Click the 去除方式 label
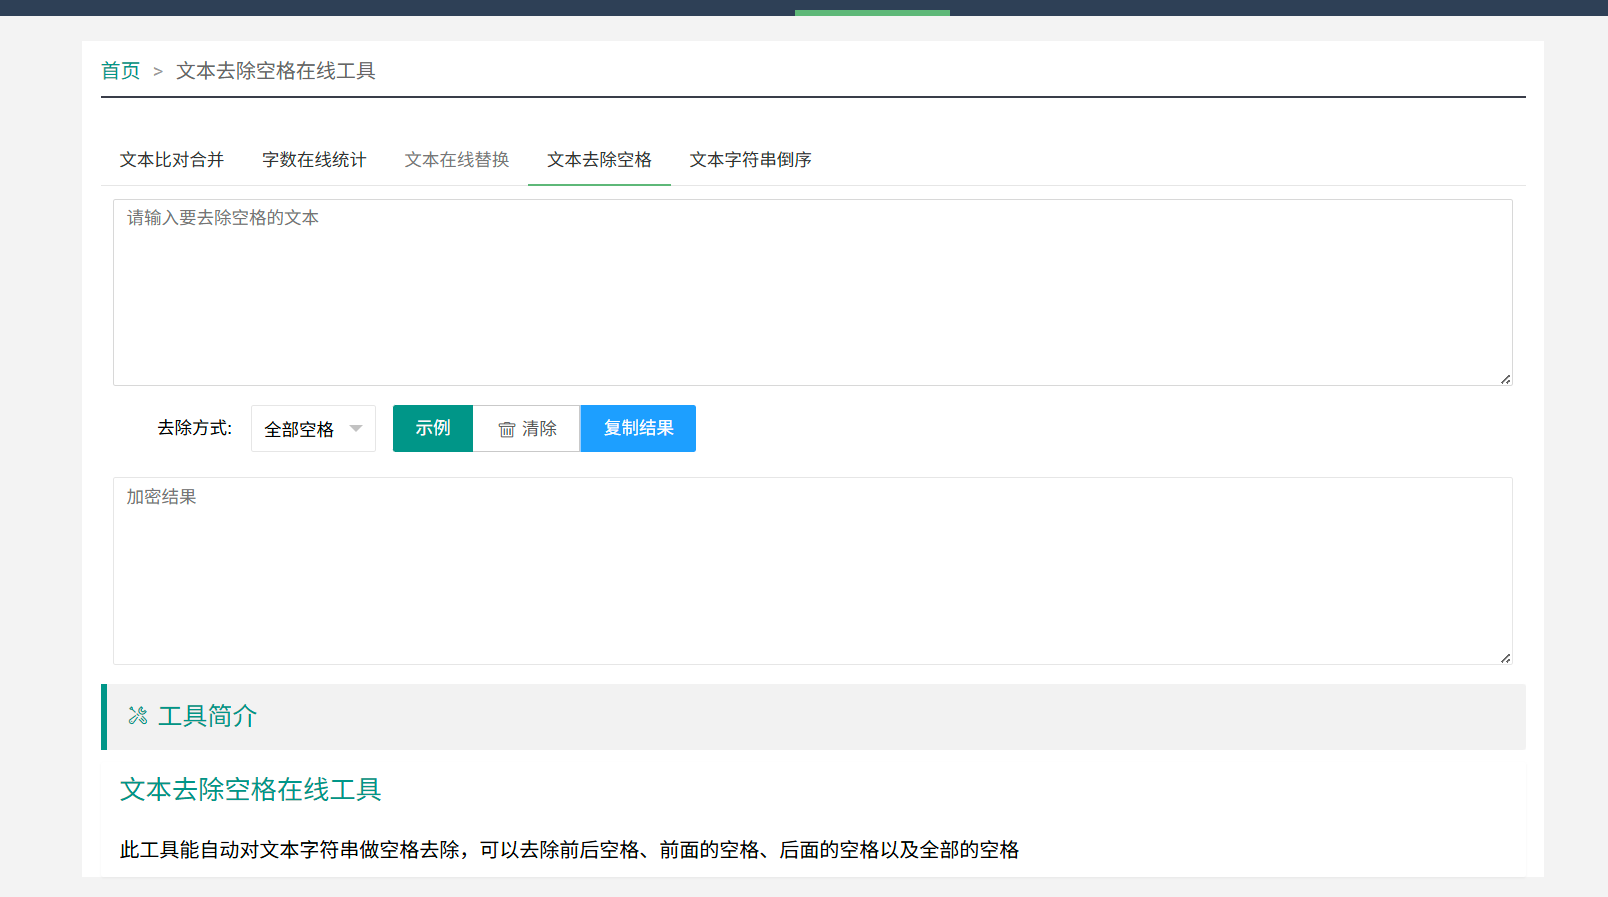Screen dimensions: 1608x897 click(195, 428)
